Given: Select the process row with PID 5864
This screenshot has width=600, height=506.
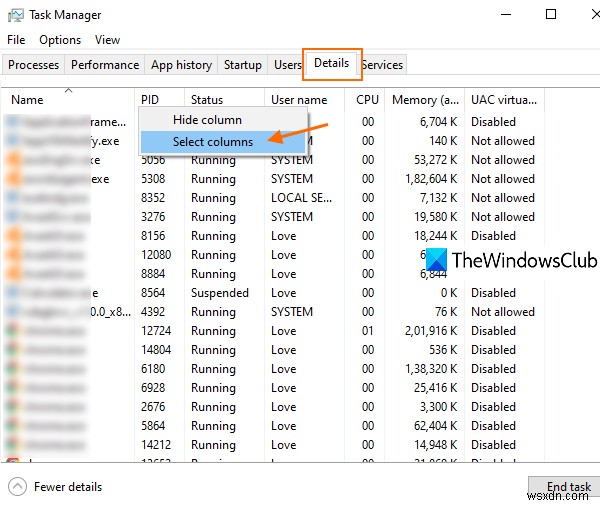Looking at the screenshot, I should click(272, 426).
